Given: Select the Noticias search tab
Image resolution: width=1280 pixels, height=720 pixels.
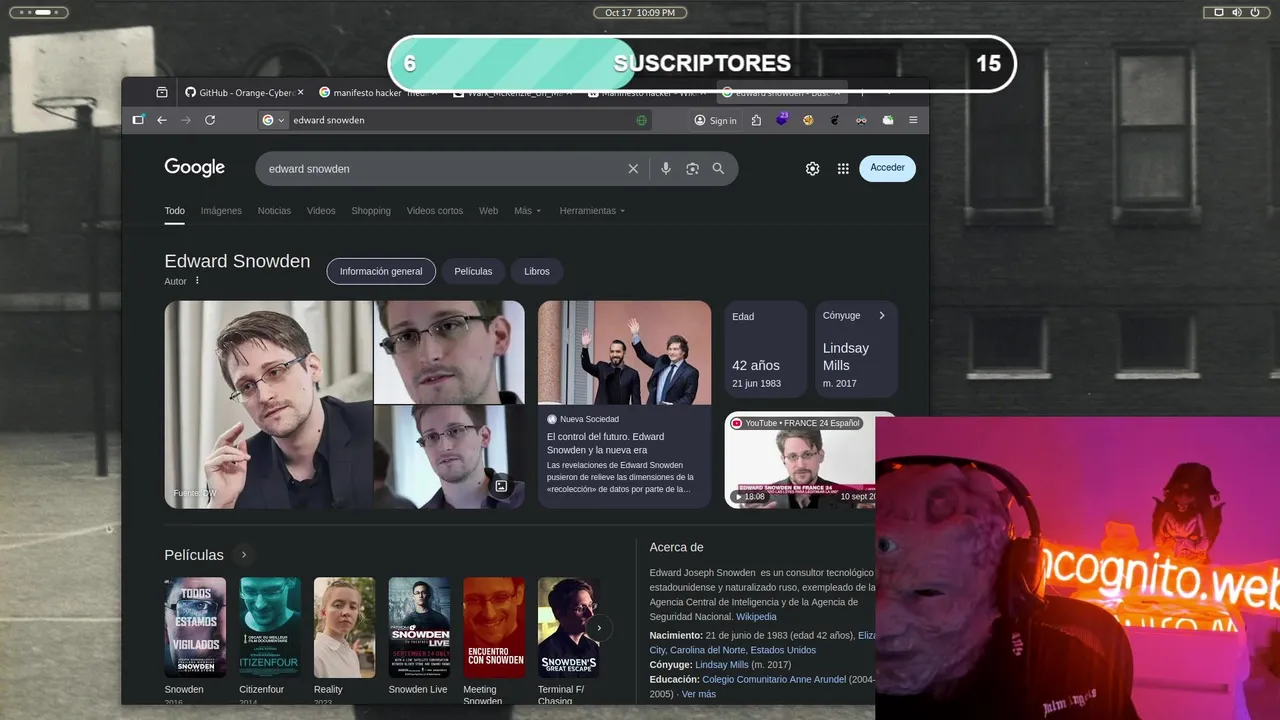Looking at the screenshot, I should [x=274, y=211].
